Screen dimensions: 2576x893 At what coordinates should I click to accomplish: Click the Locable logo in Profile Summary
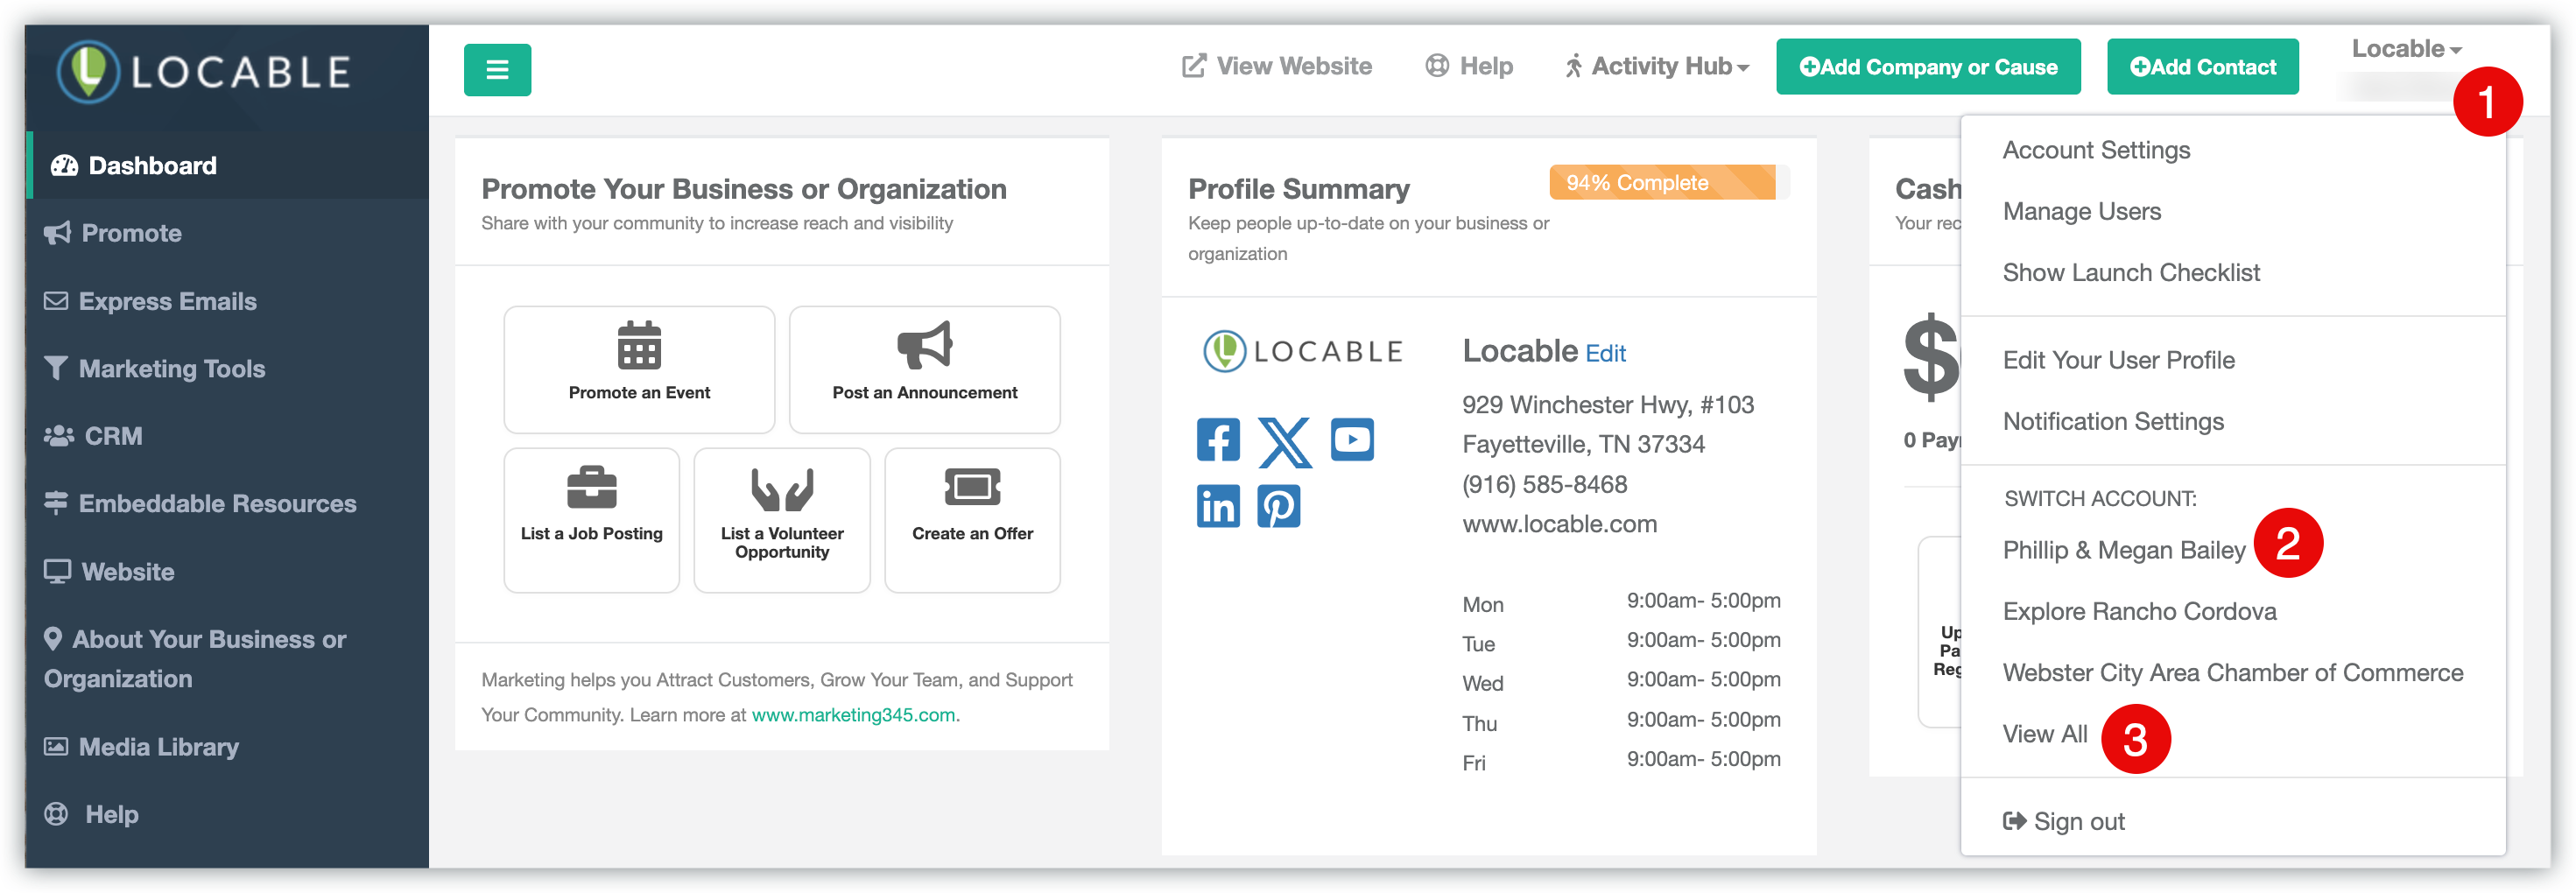[x=1303, y=352]
